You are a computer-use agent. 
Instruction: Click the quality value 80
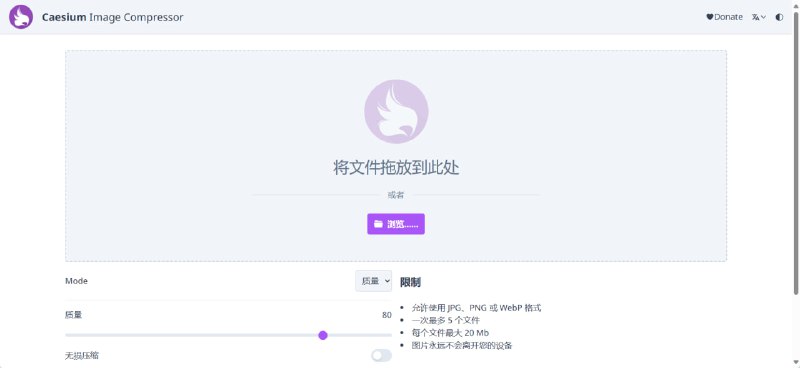pos(387,315)
